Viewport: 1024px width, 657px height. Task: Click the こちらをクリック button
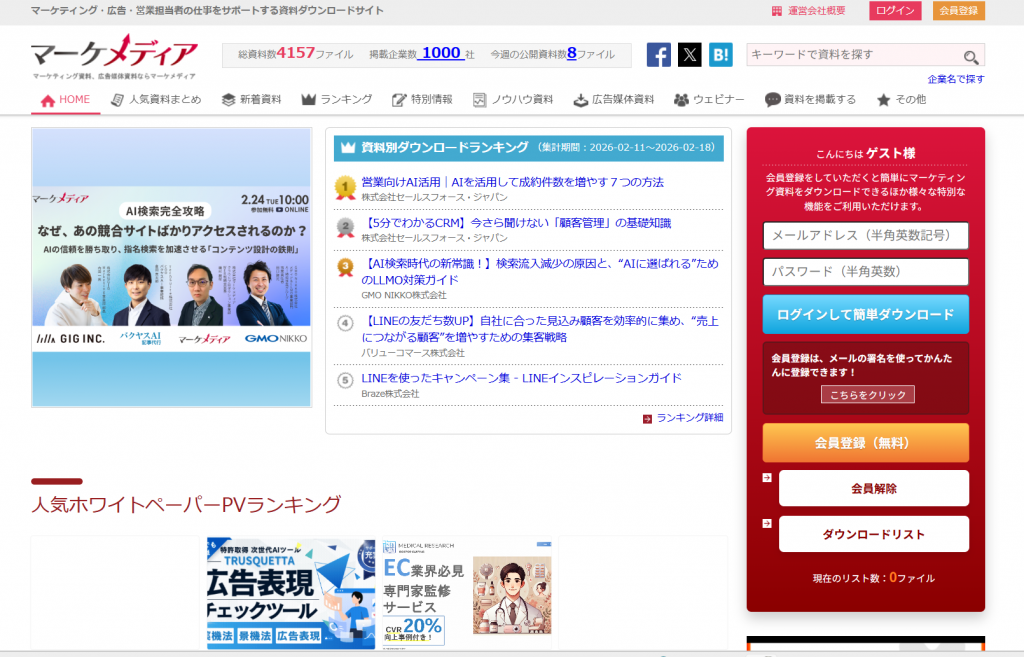[868, 395]
